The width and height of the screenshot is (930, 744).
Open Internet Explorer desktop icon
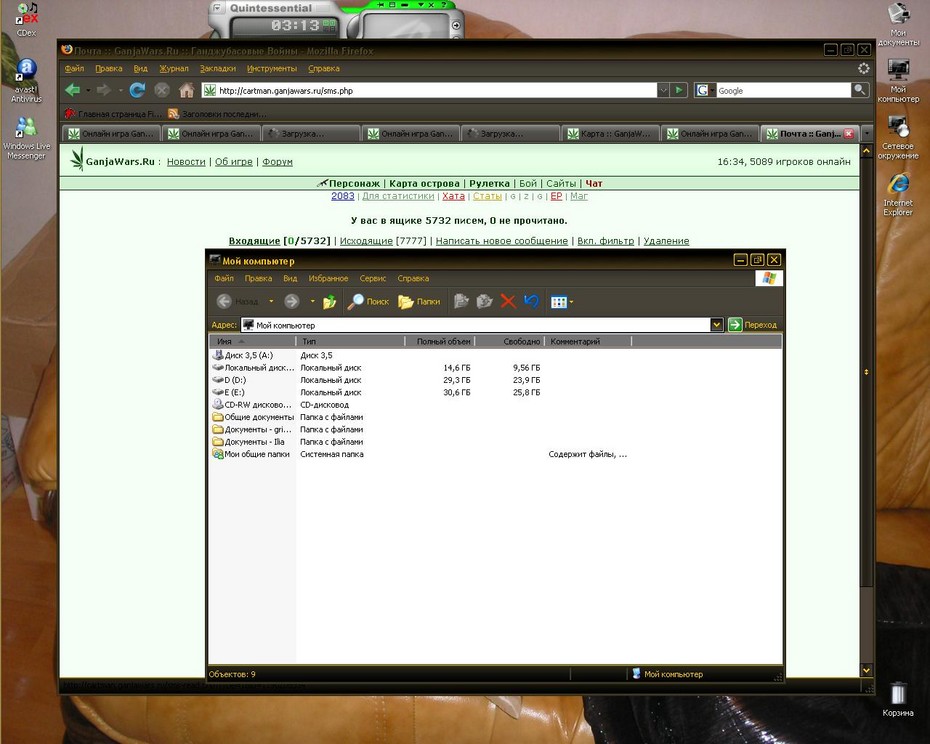pyautogui.click(x=898, y=194)
